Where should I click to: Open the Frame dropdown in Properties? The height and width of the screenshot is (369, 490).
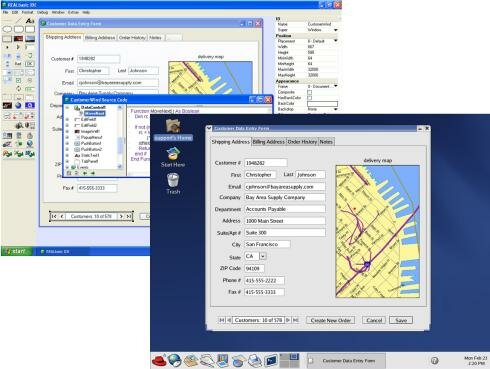pos(335,86)
